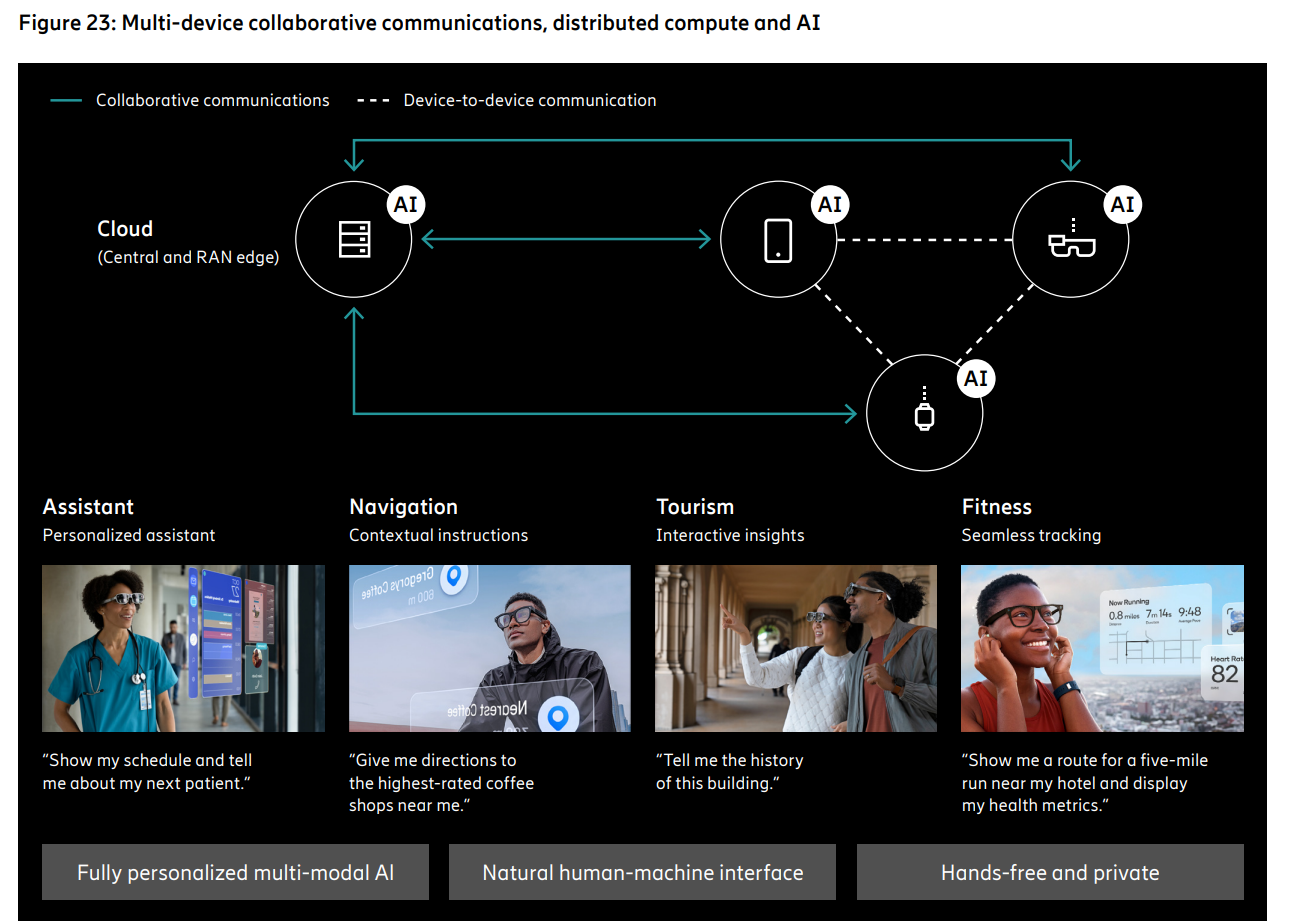
Task: Click the smartphone icon in the diagram
Action: tap(778, 240)
